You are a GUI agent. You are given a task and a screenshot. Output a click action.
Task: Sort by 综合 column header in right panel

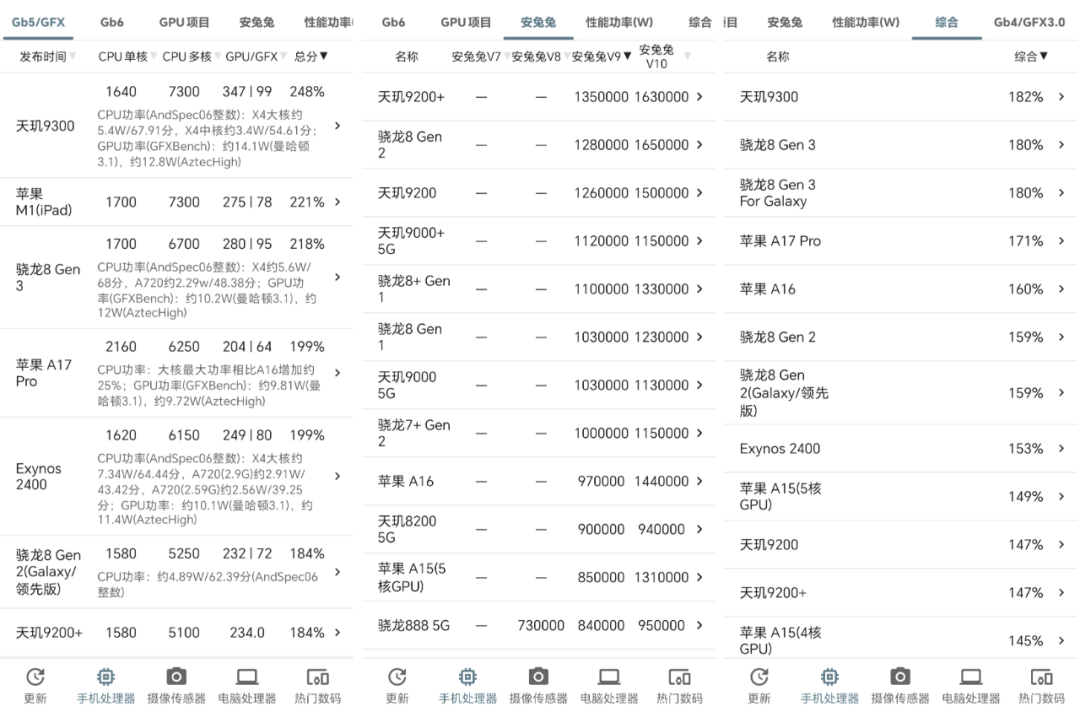coord(1030,56)
